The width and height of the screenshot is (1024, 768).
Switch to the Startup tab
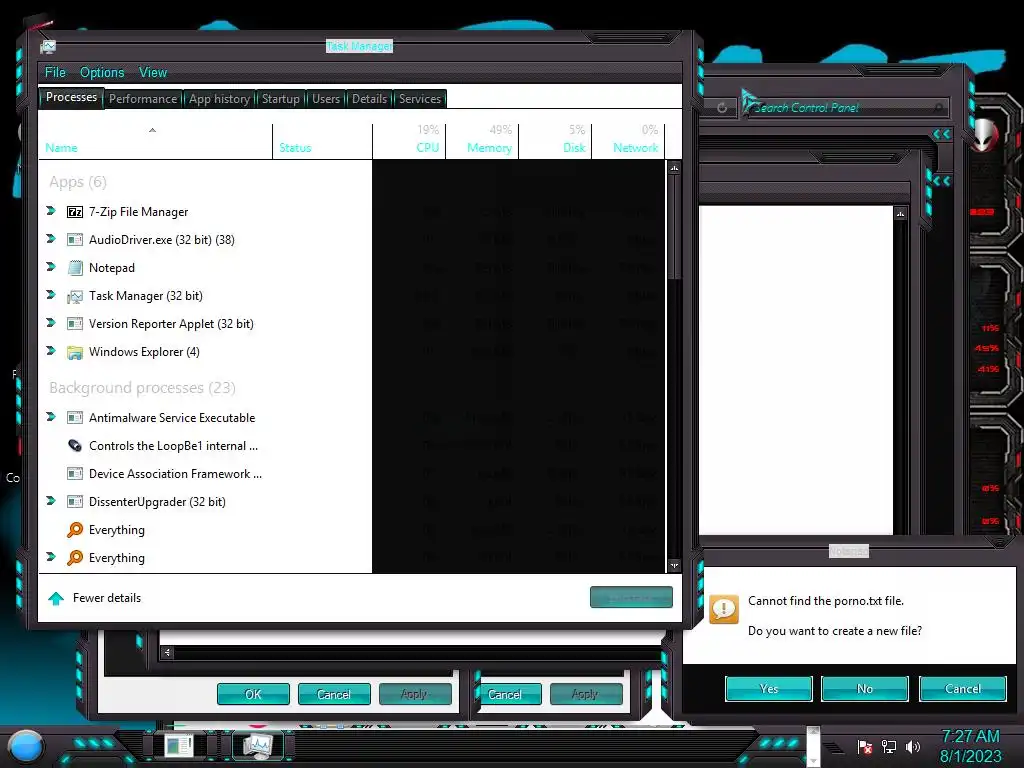[x=281, y=99]
